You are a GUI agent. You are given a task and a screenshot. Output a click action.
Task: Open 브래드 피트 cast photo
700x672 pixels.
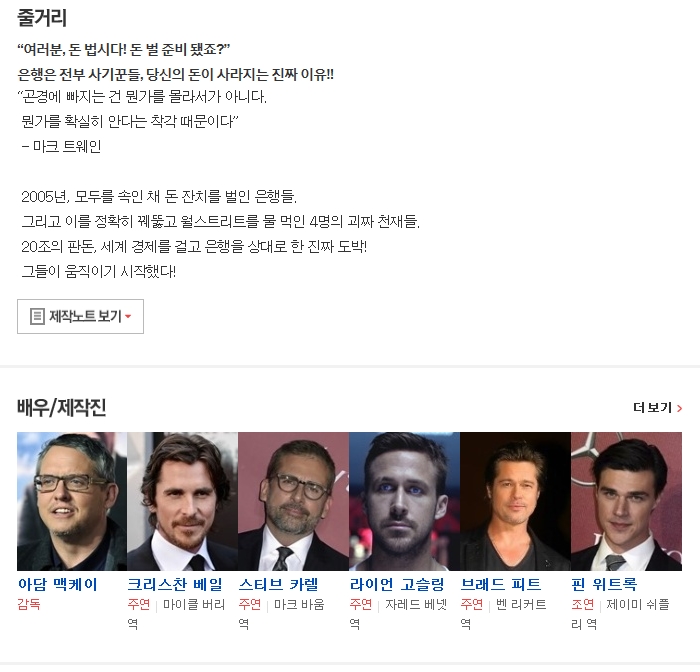coord(515,501)
